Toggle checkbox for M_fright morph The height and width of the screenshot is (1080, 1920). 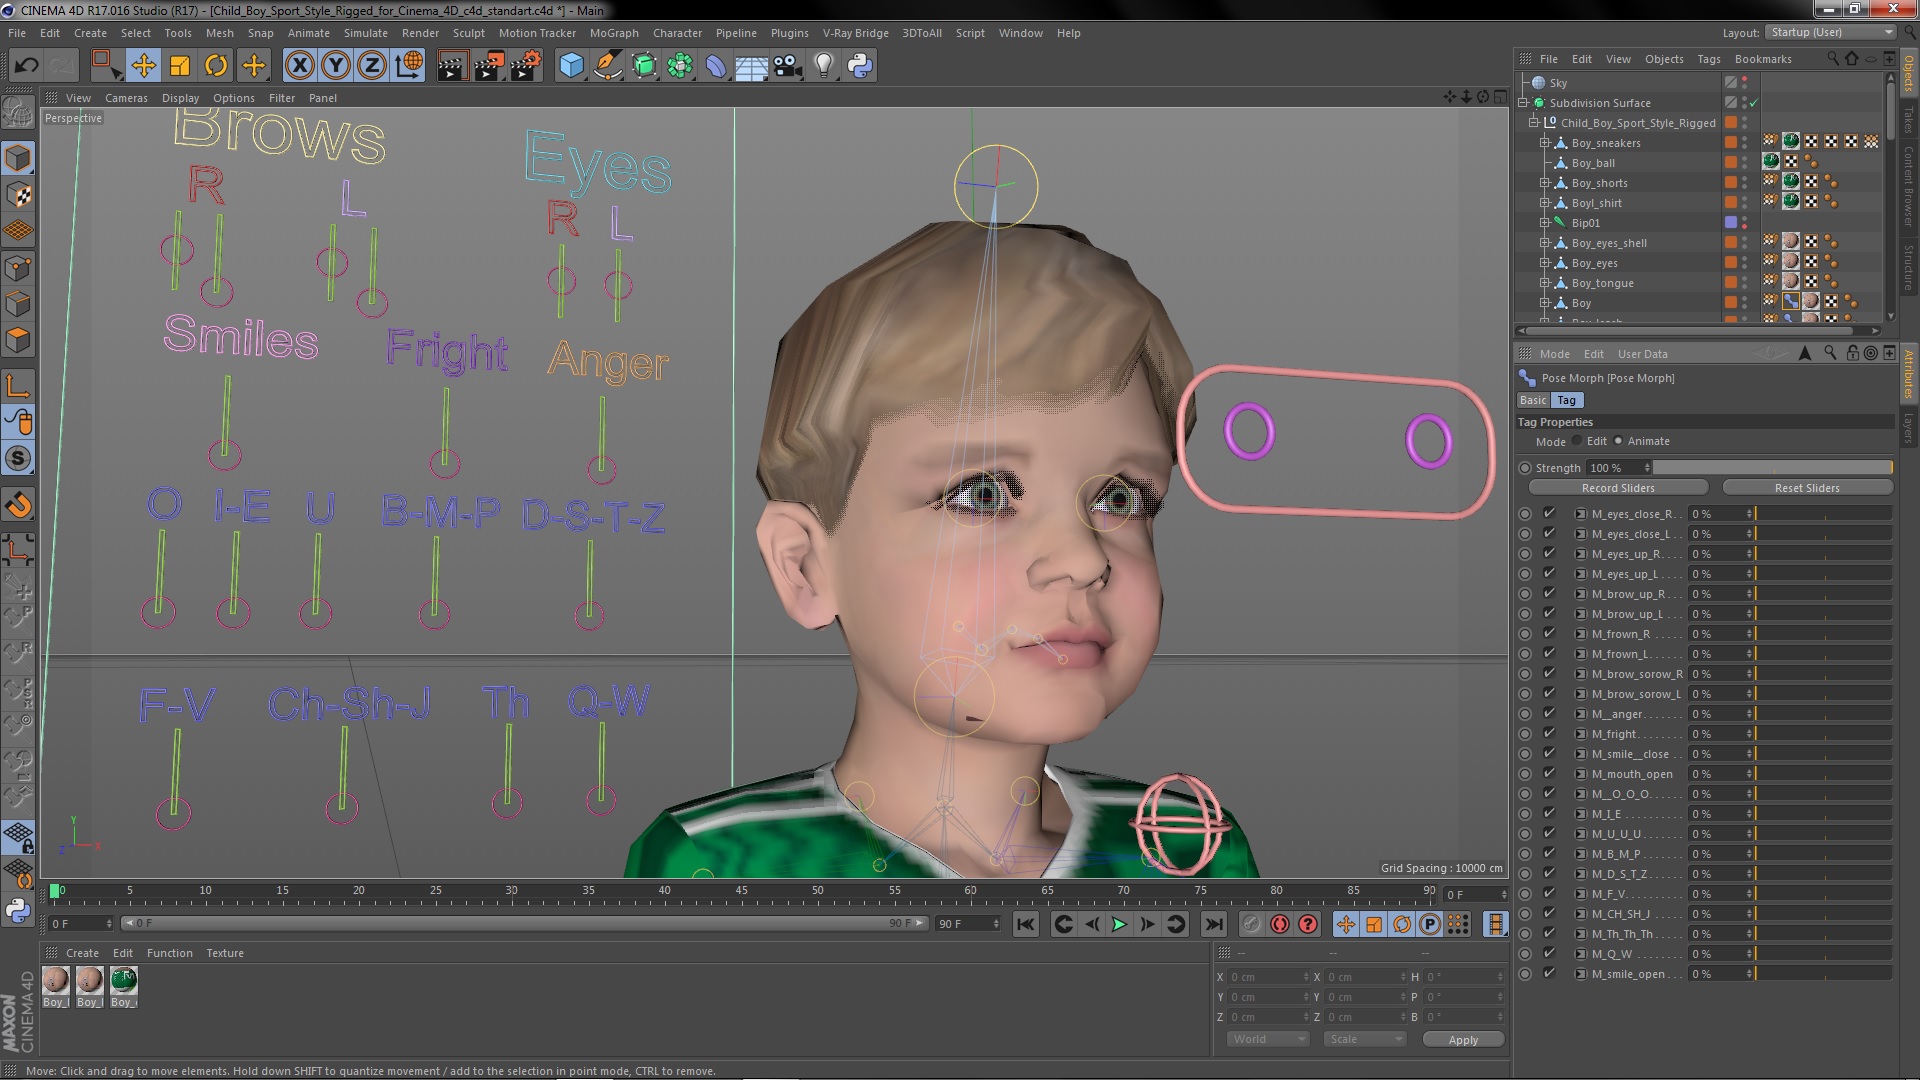coord(1549,733)
